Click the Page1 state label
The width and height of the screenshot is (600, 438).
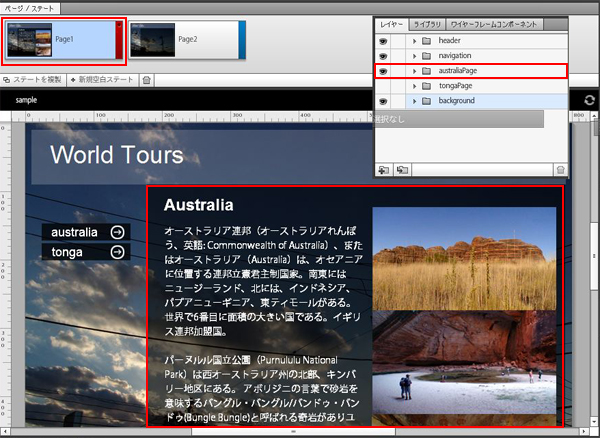tap(64, 39)
